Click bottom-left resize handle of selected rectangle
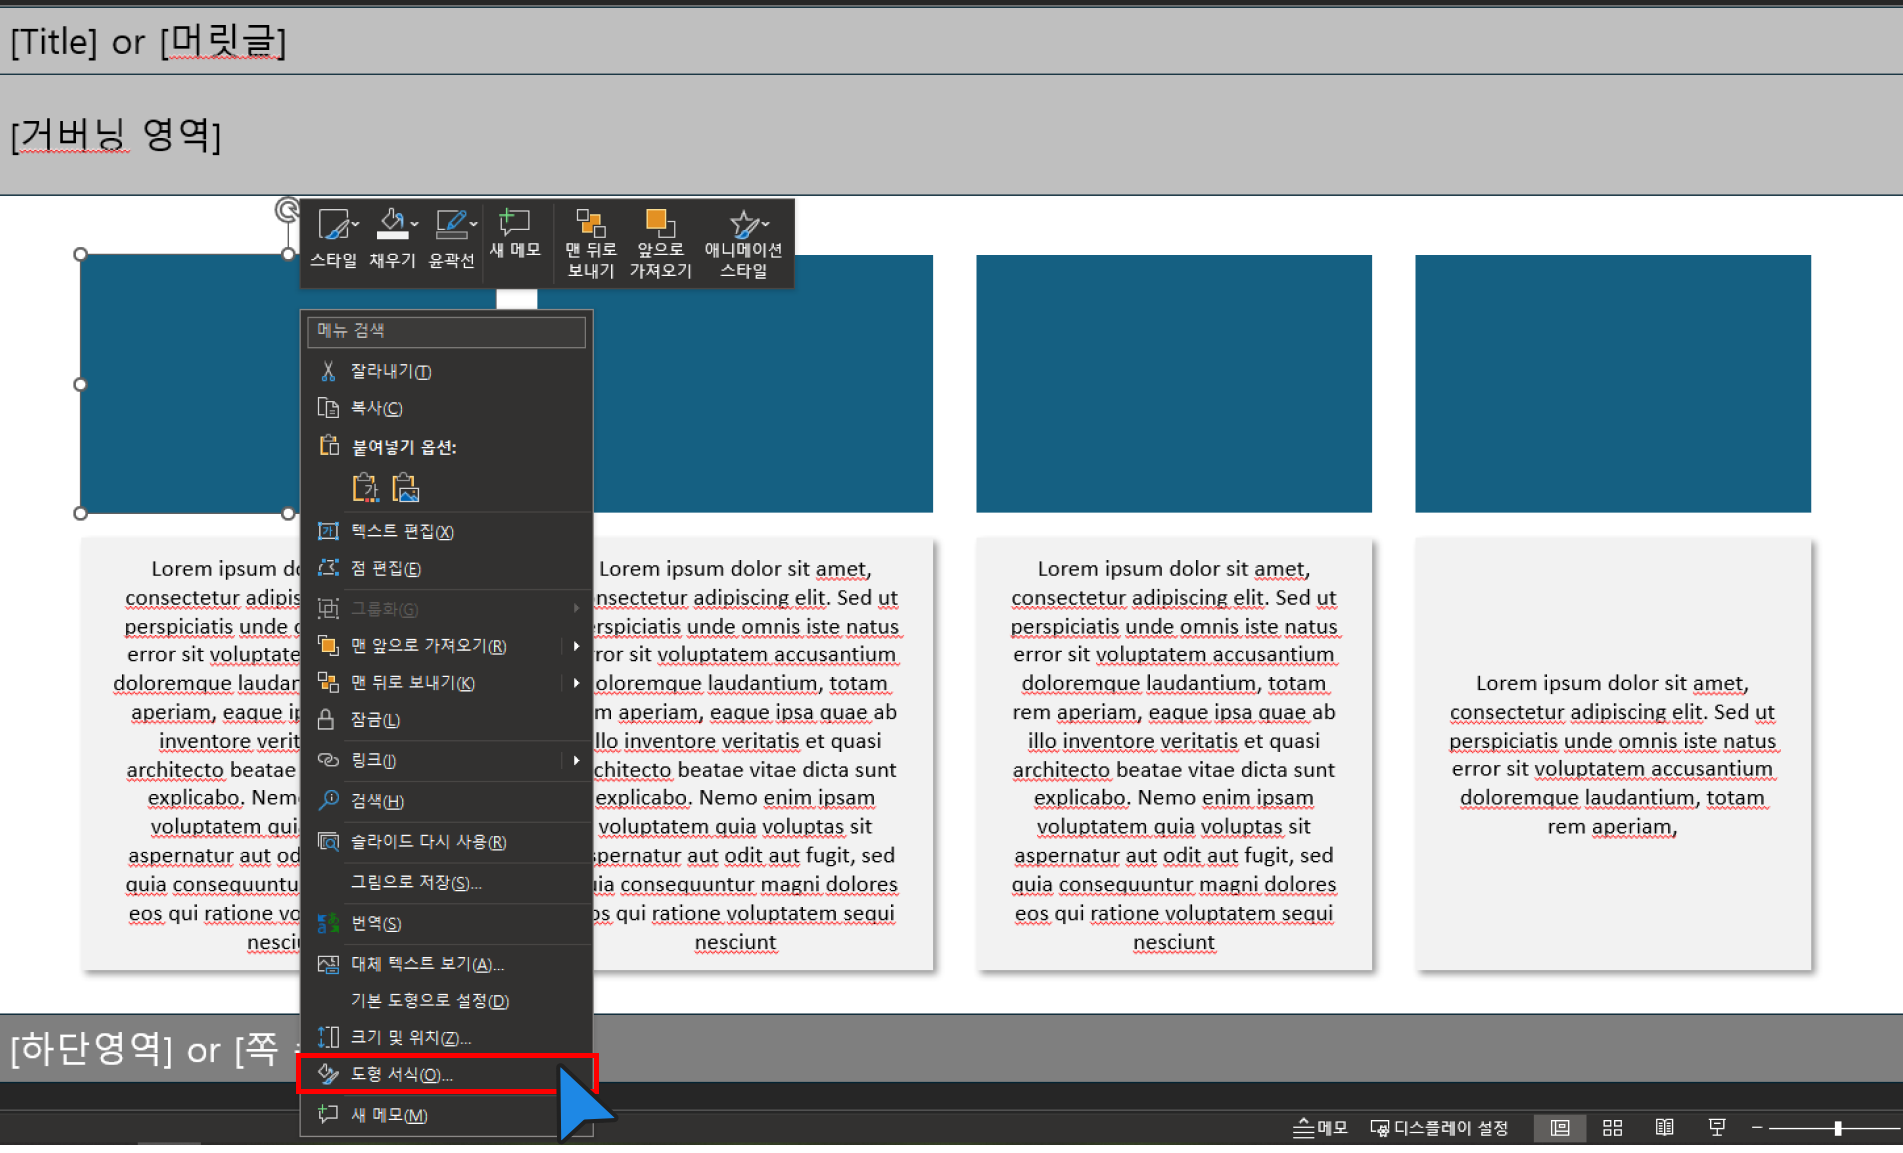Screen dimensions: 1903x1153 pos(81,513)
